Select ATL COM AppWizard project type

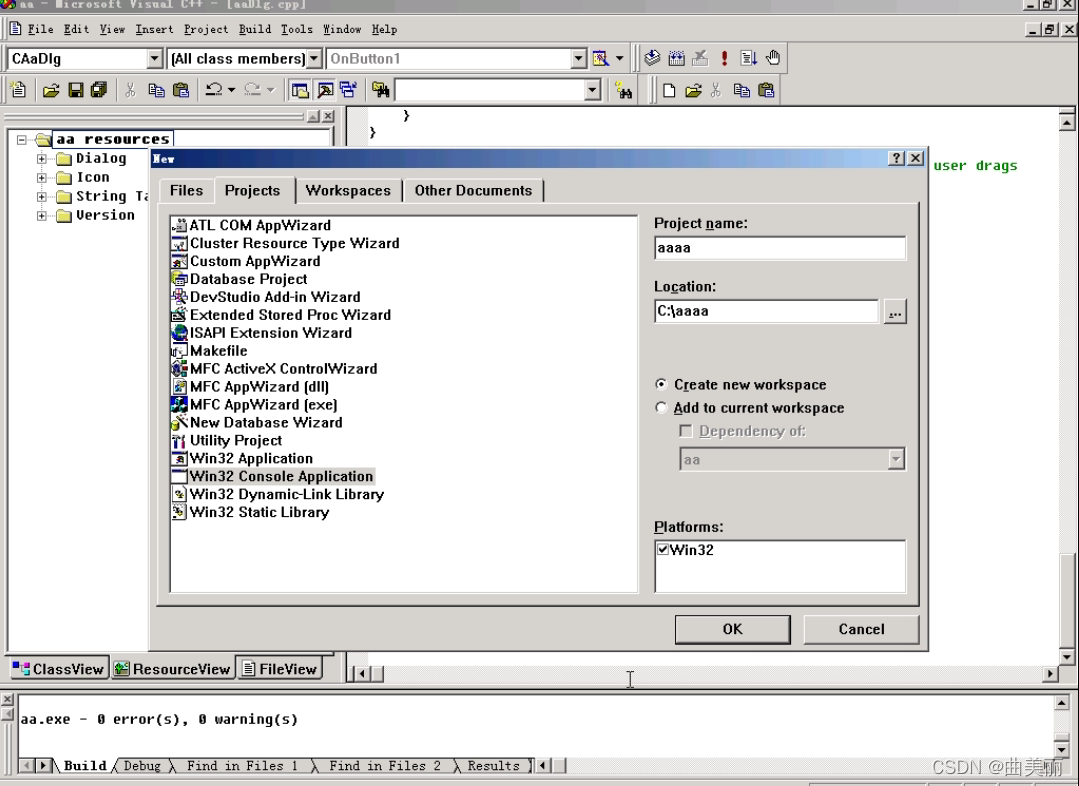coord(260,225)
